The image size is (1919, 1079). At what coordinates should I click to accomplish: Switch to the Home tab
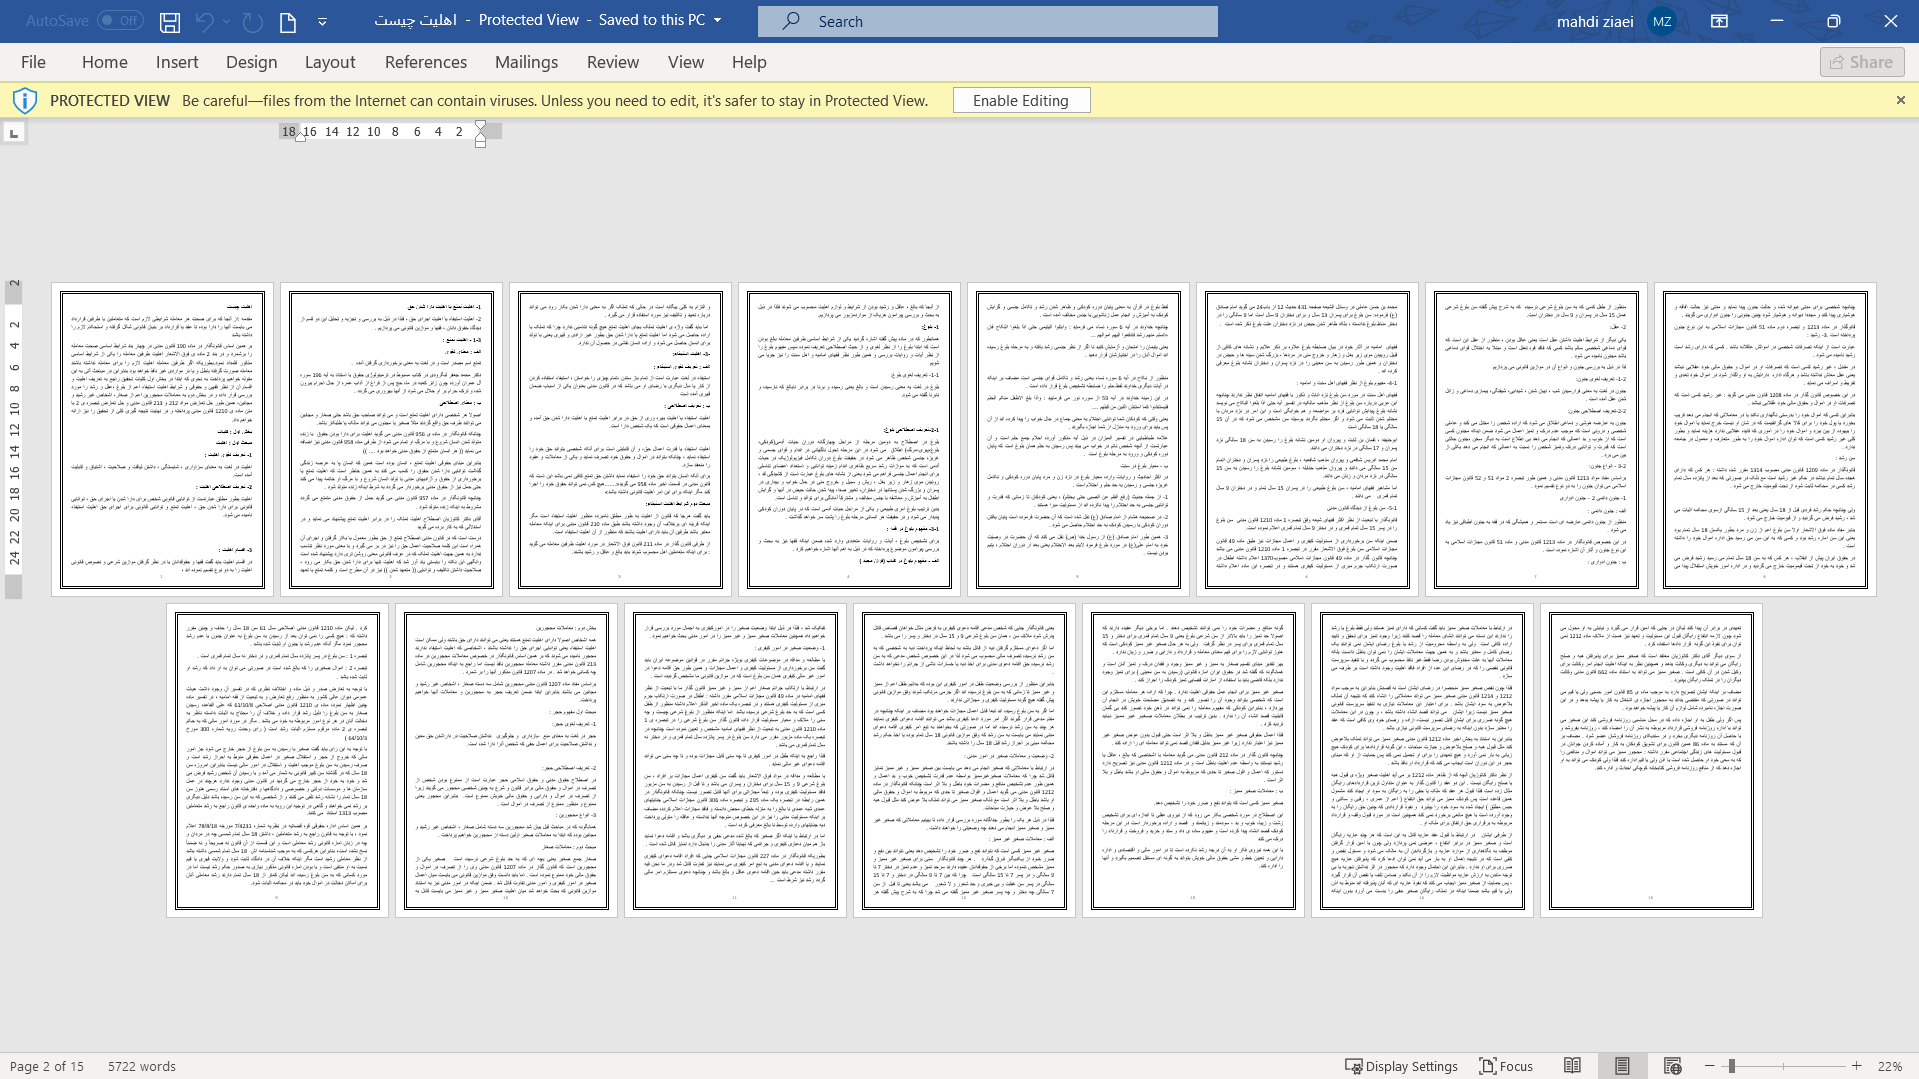click(x=105, y=62)
